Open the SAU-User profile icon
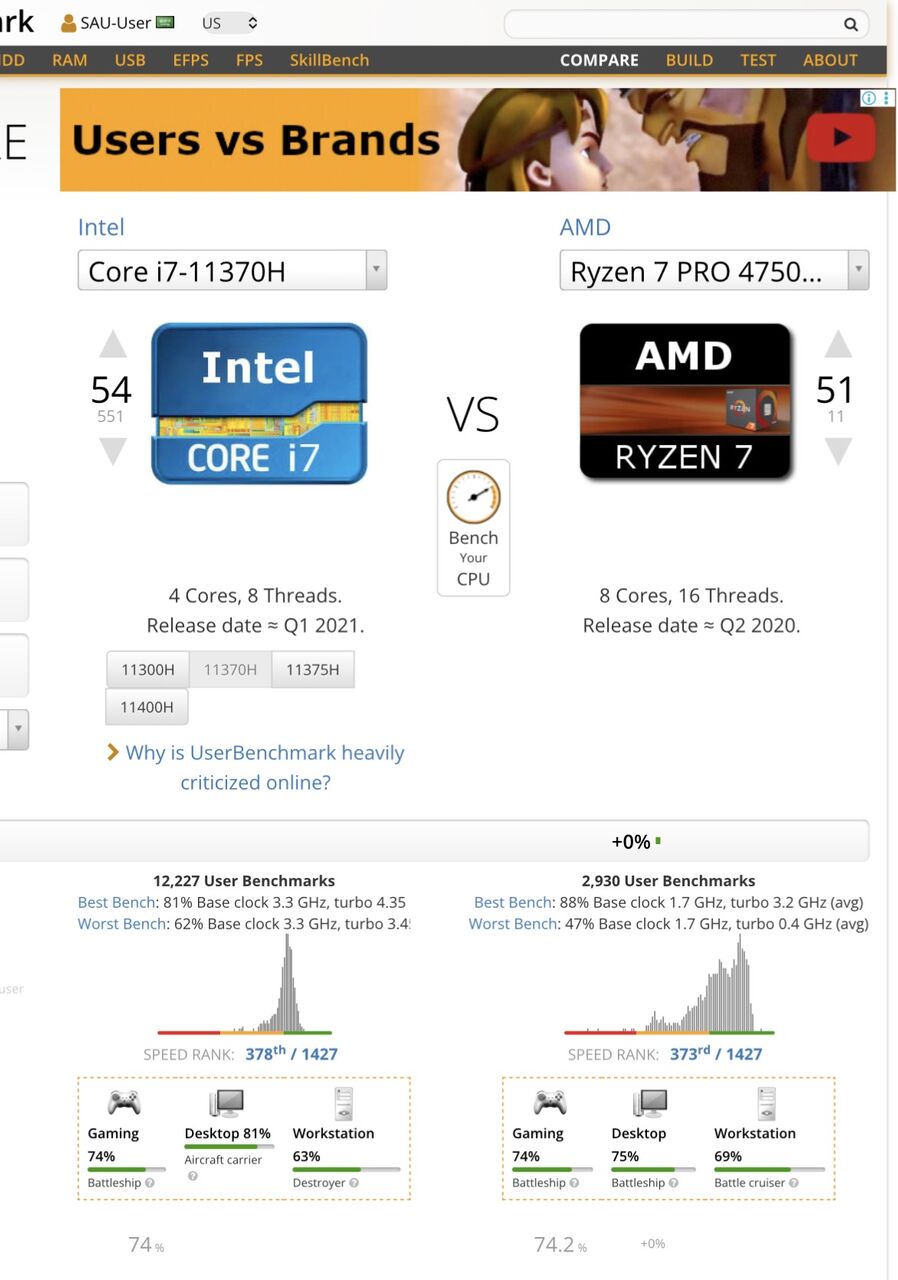Image resolution: width=898 pixels, height=1280 pixels. point(69,23)
